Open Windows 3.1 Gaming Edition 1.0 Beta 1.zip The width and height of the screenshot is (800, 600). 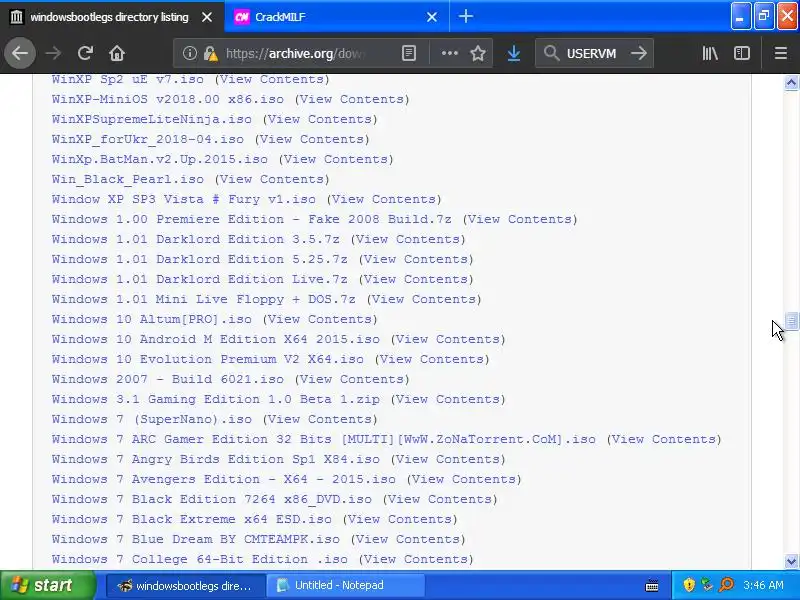(x=216, y=399)
